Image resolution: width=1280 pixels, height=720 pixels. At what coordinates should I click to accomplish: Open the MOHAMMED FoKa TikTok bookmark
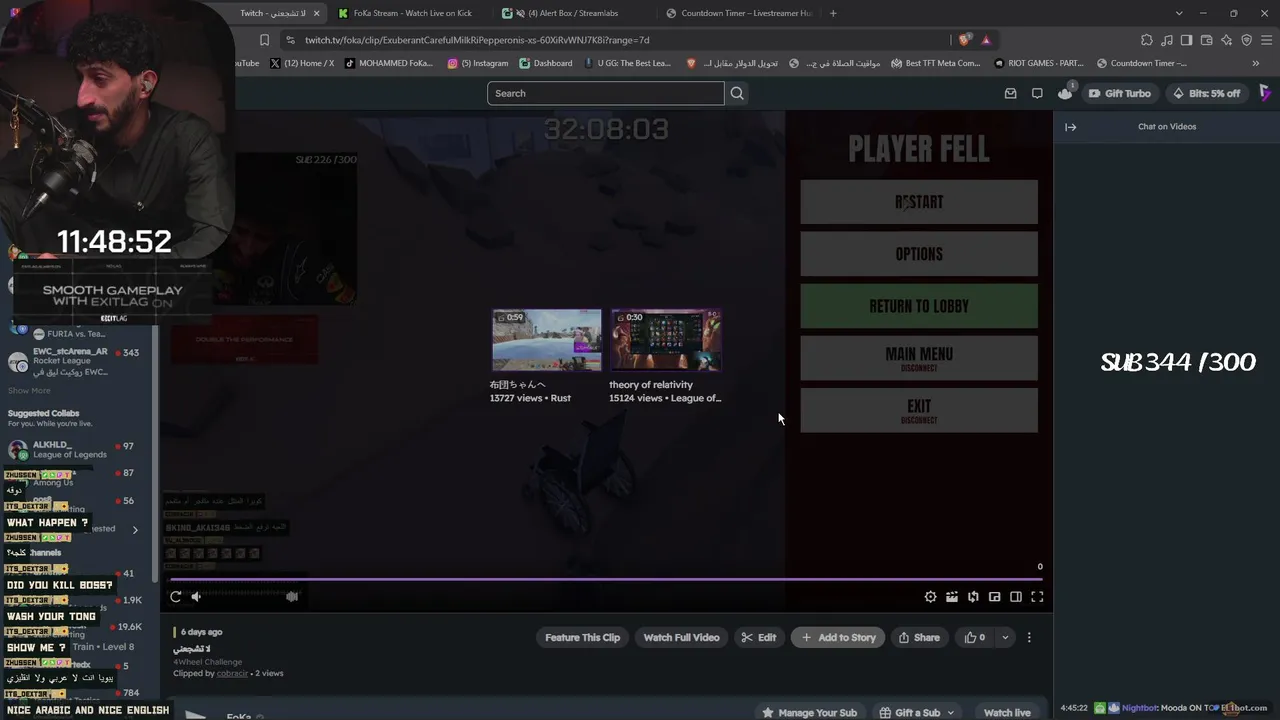click(x=388, y=63)
